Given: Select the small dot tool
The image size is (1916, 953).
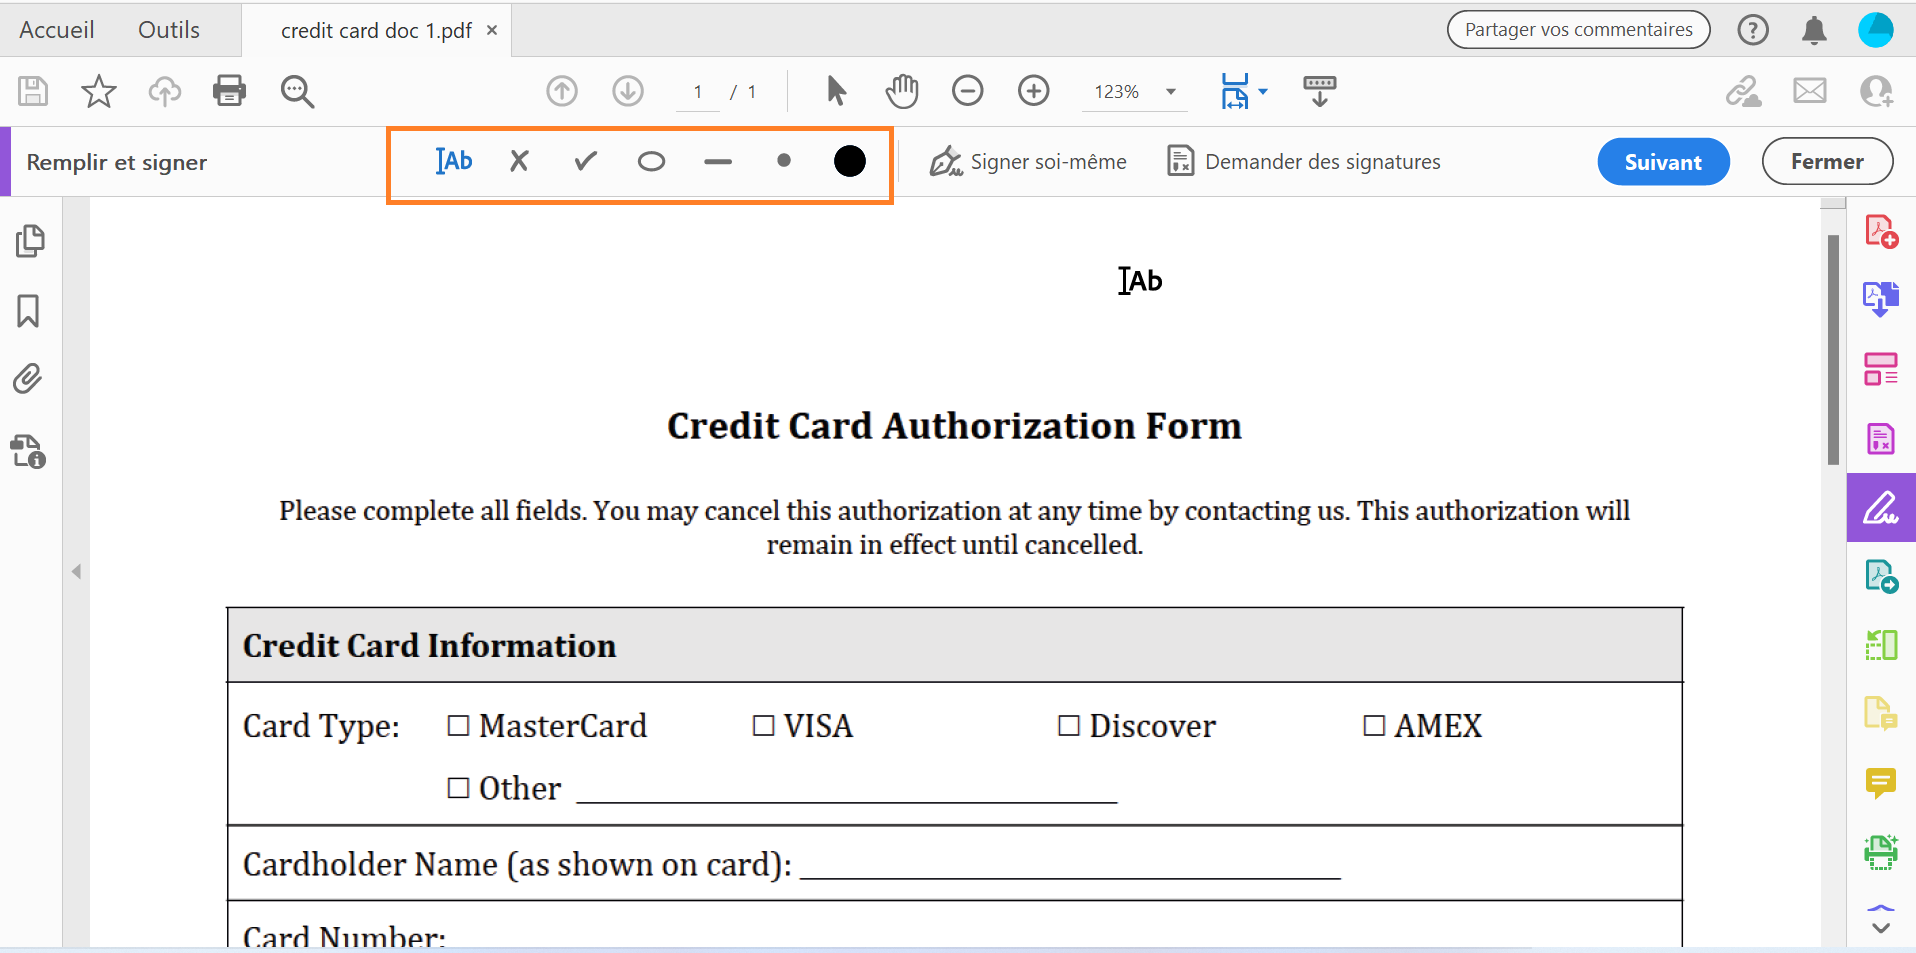Looking at the screenshot, I should (784, 160).
